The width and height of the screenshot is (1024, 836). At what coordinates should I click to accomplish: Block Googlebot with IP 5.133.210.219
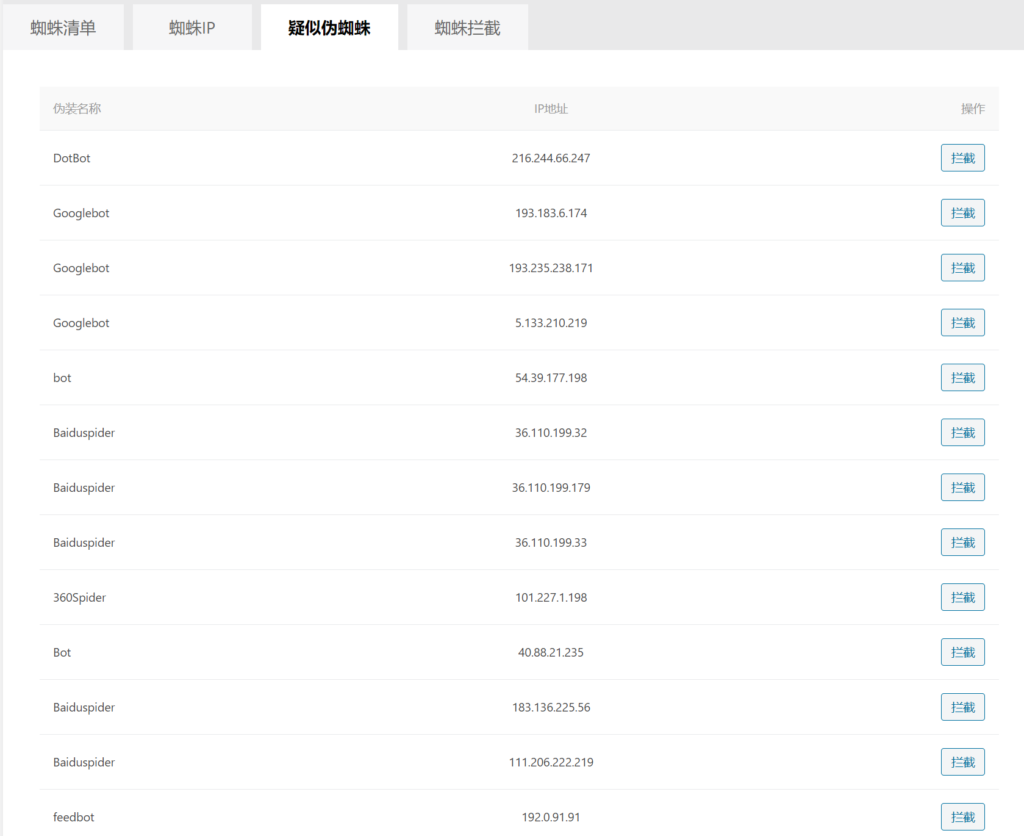[962, 323]
